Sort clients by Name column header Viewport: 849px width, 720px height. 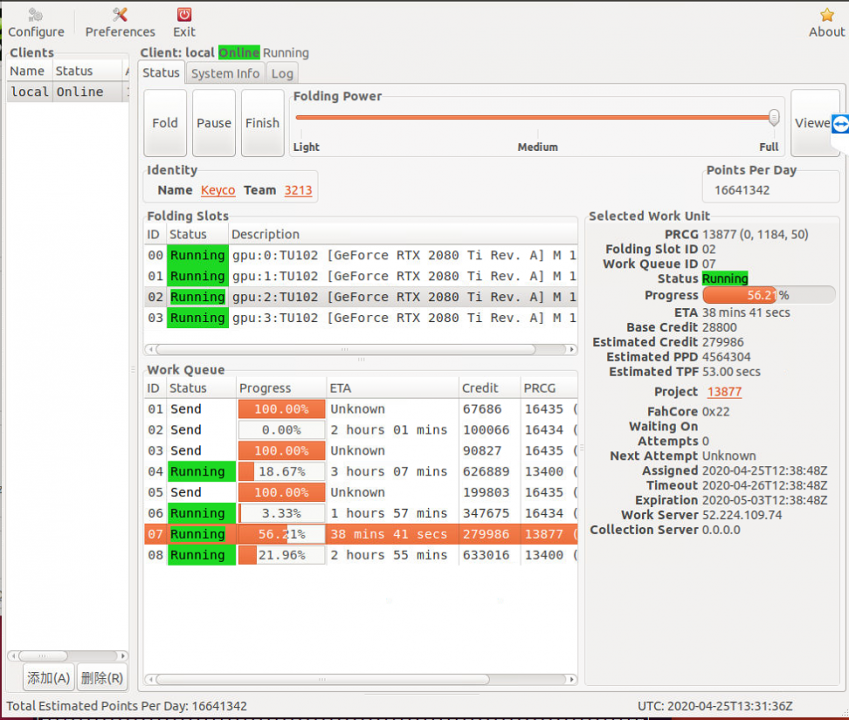coord(27,71)
